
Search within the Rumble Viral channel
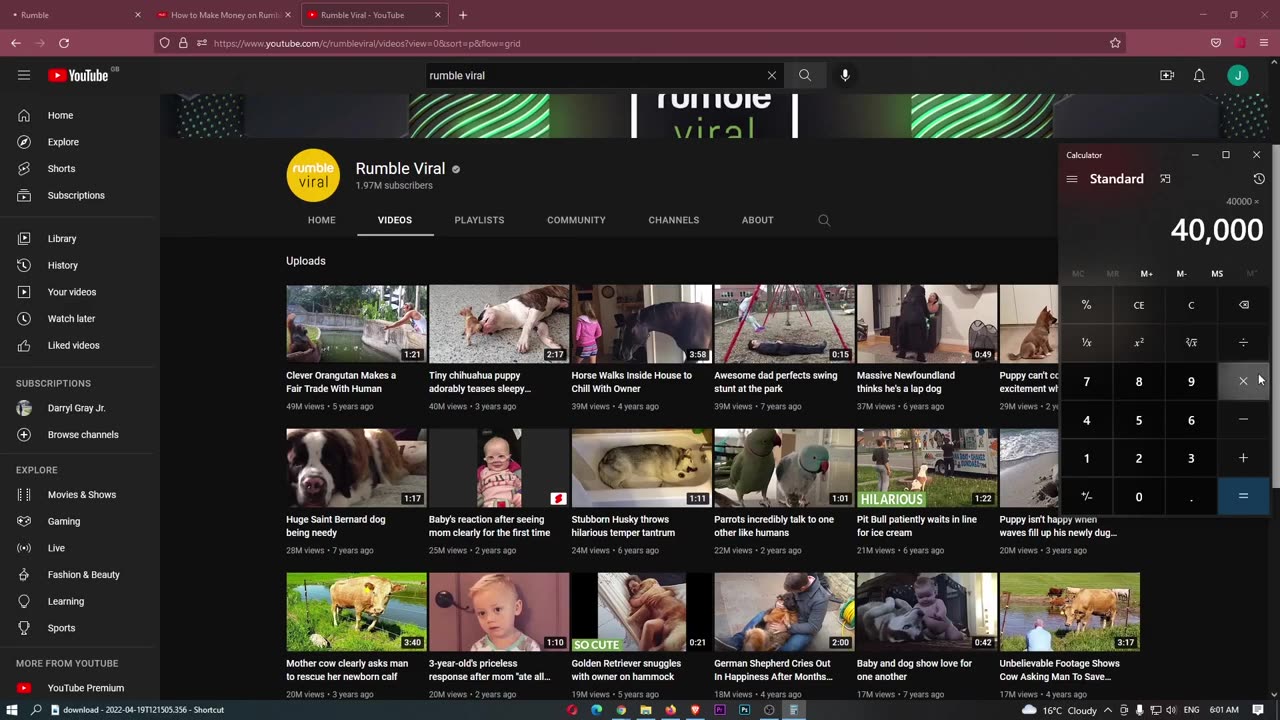tap(824, 220)
